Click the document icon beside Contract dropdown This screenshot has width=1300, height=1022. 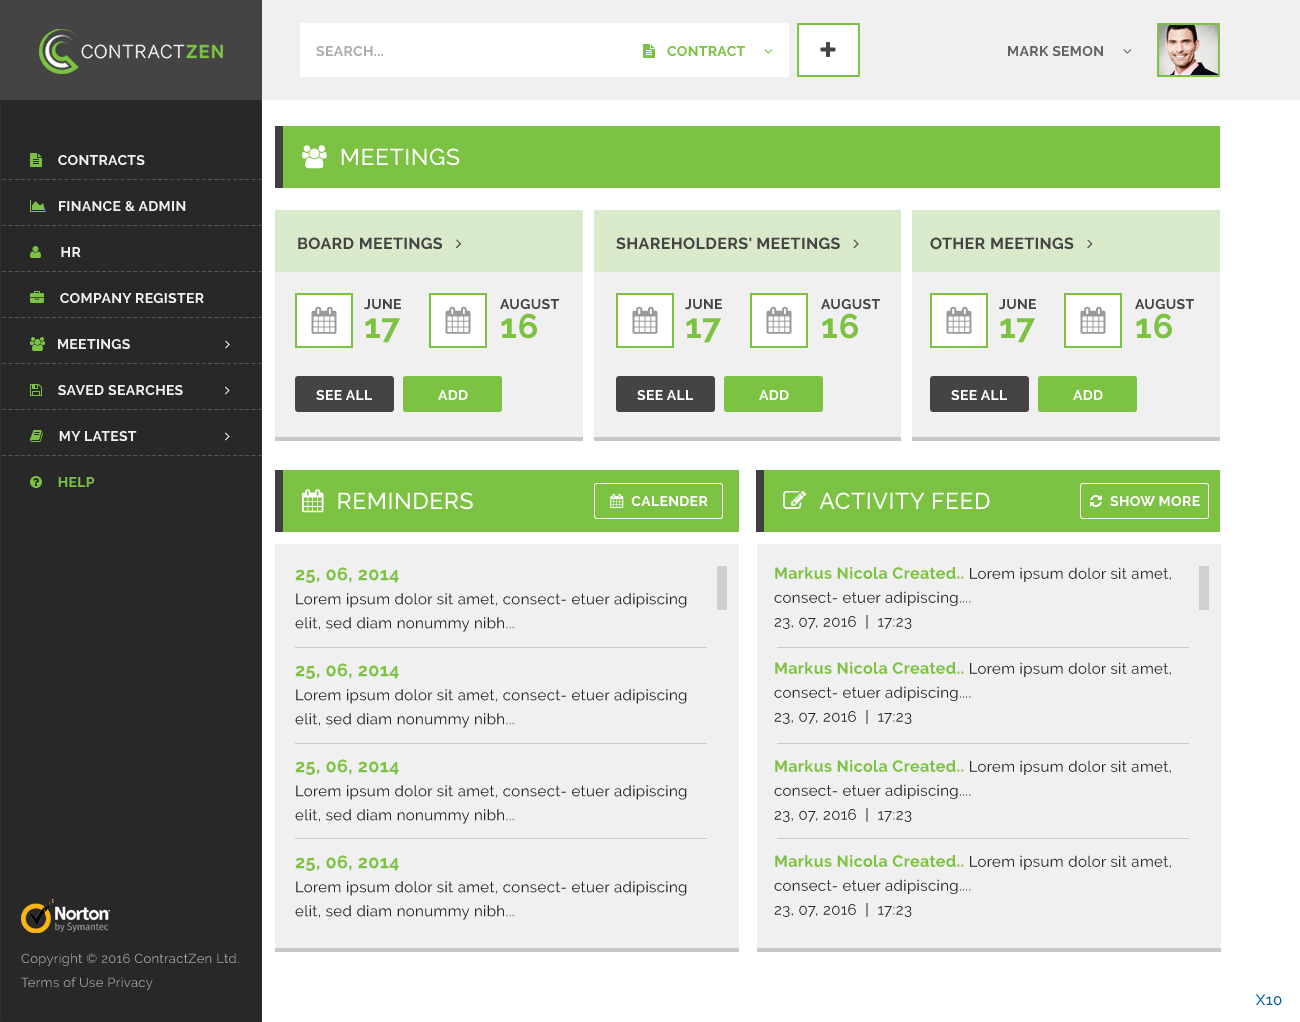649,51
